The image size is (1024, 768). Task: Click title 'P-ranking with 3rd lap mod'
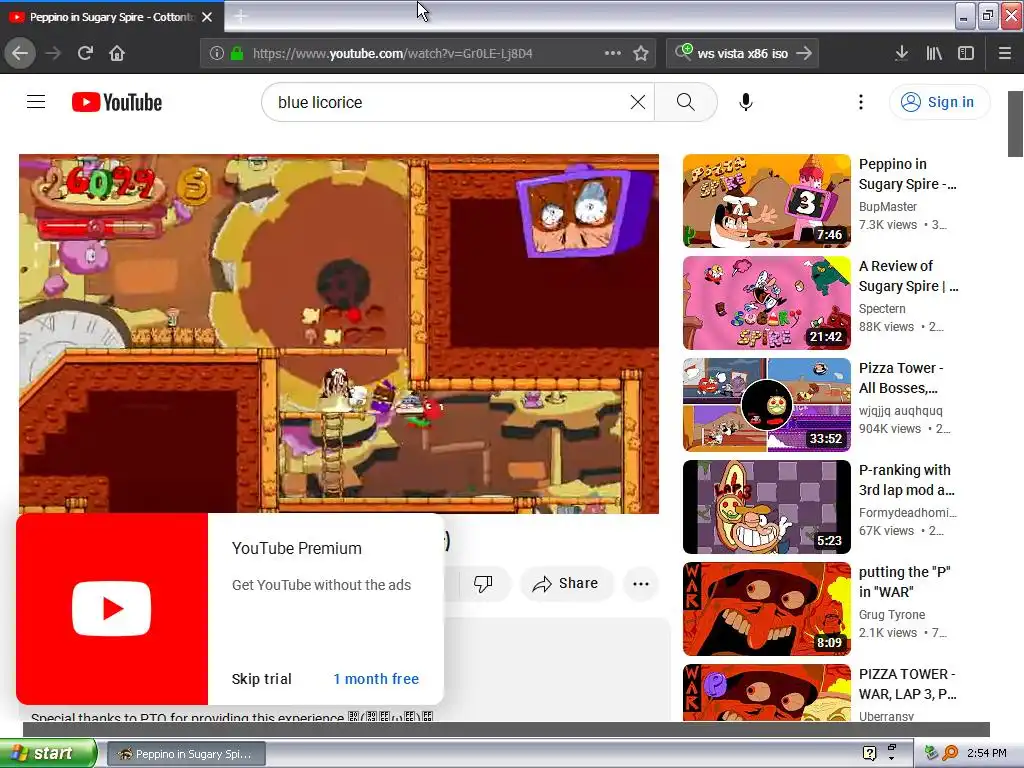tap(907, 480)
